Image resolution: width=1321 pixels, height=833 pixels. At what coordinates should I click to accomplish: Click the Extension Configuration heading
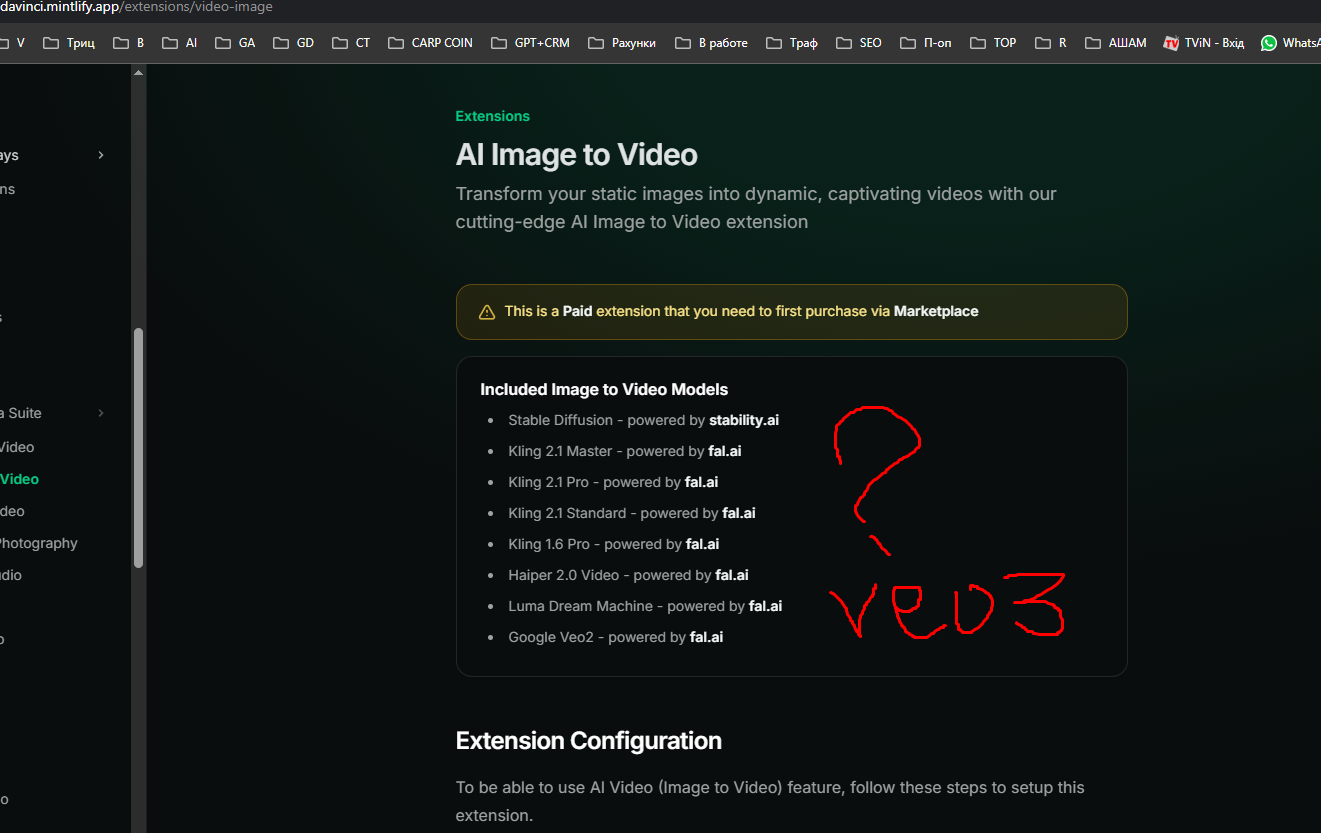tap(588, 741)
